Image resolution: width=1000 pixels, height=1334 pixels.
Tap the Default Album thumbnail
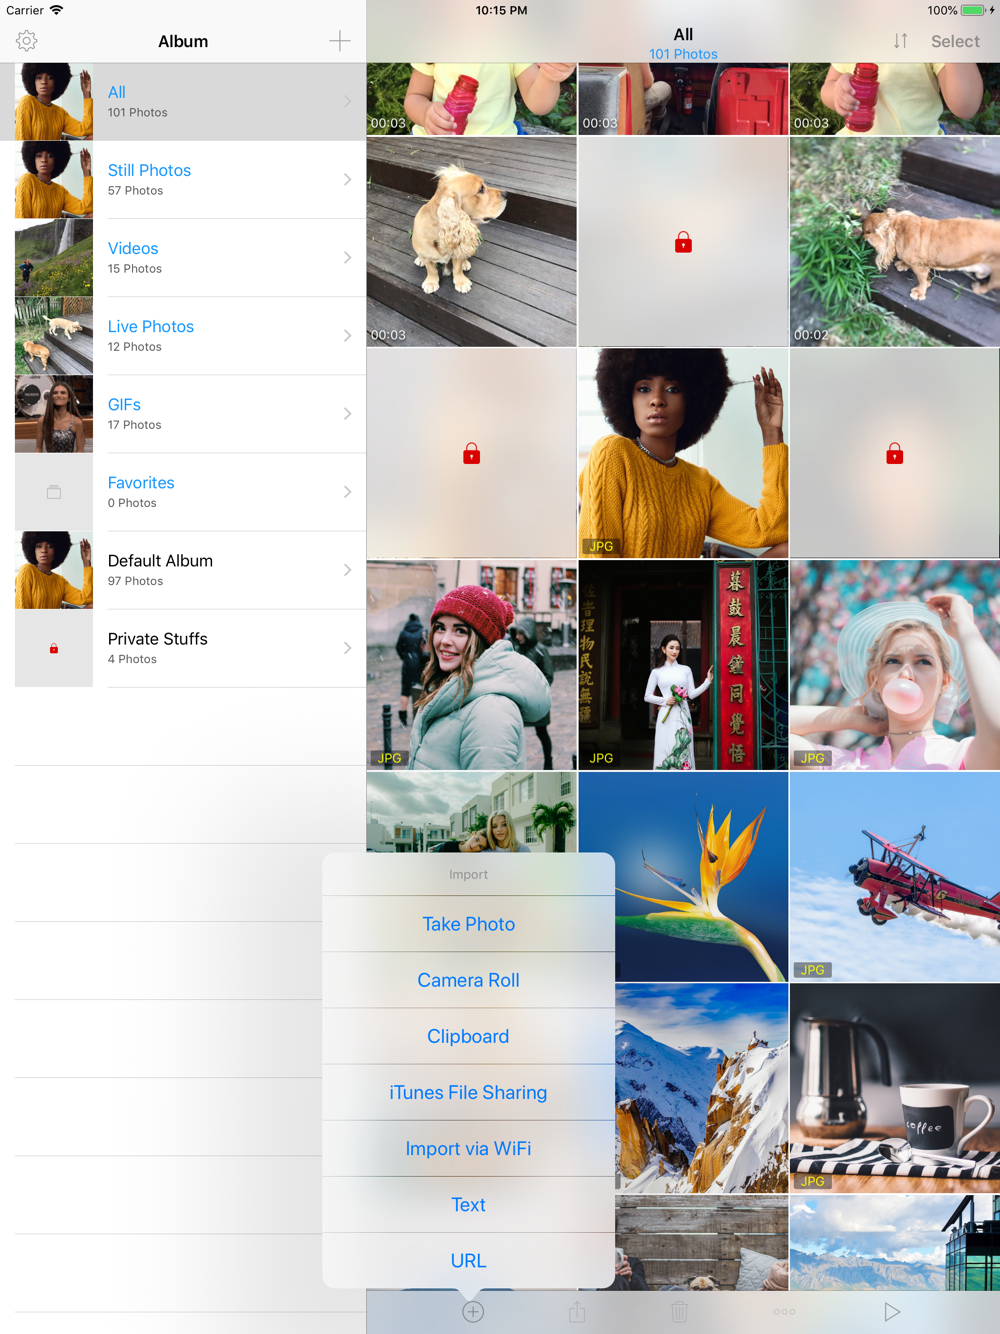pos(54,570)
